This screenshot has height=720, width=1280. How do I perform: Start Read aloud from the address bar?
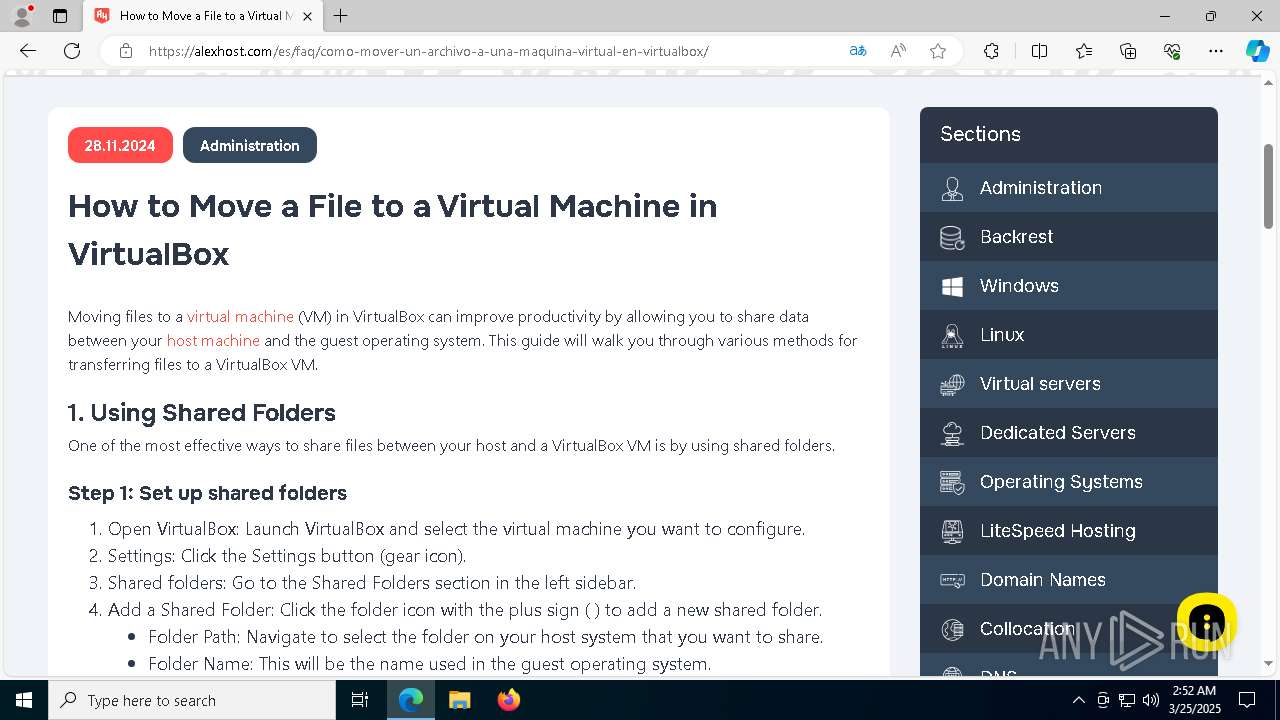(x=898, y=51)
